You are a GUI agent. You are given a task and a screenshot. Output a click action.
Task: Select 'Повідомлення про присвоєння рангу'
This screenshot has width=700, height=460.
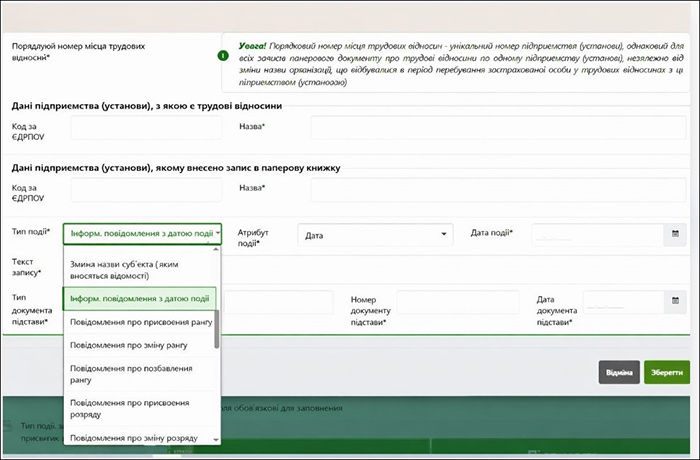[140, 322]
